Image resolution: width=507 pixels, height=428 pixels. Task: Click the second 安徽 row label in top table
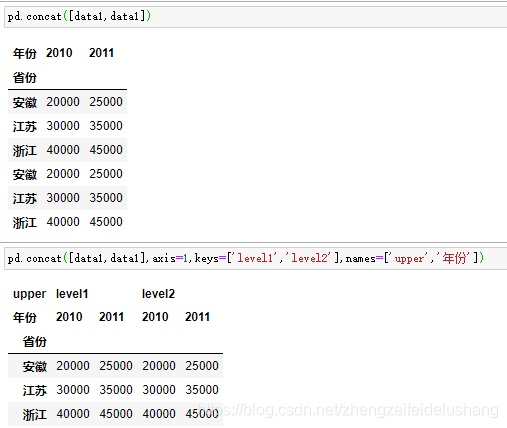(x=25, y=174)
